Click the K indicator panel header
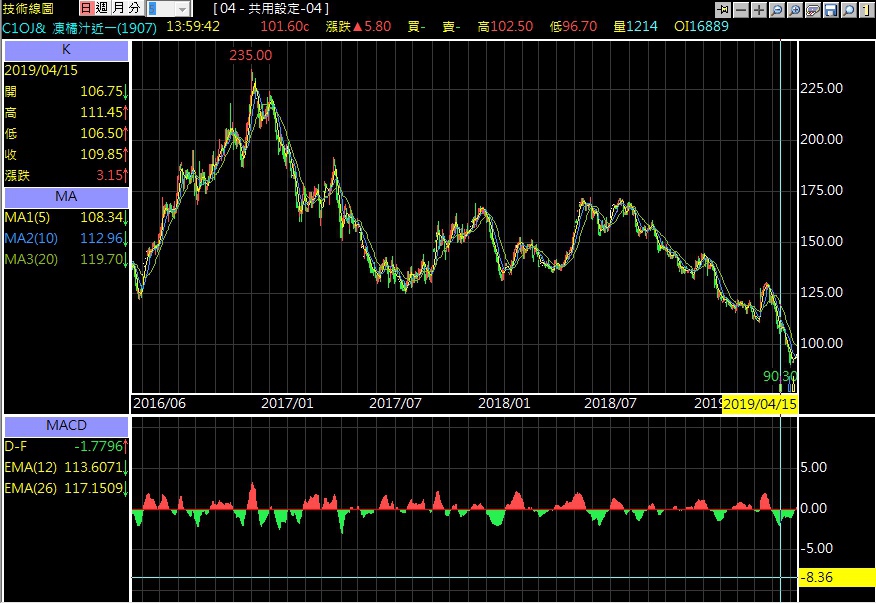The width and height of the screenshot is (876, 604). click(x=66, y=50)
